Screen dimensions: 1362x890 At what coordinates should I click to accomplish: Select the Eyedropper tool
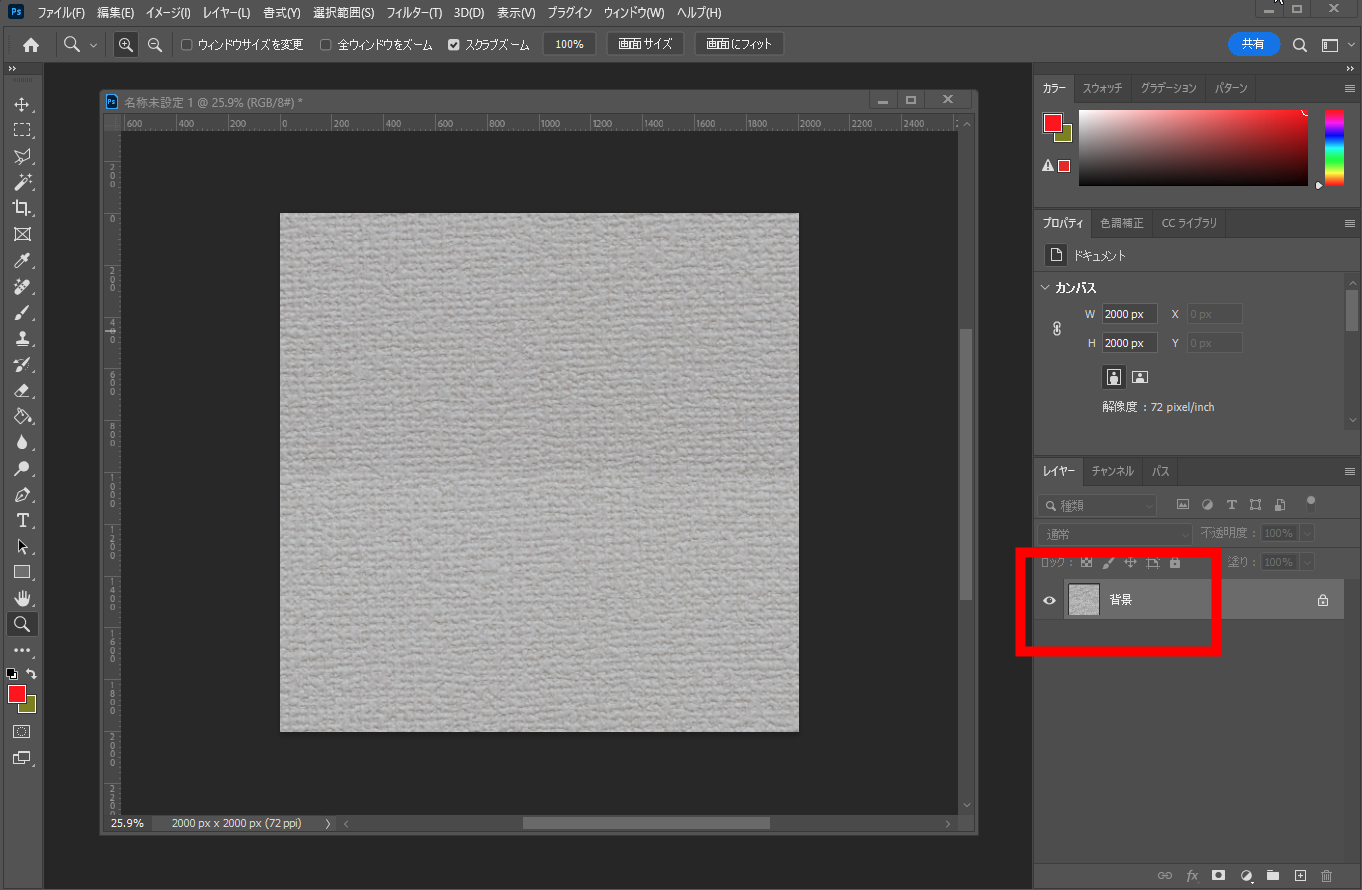21,261
